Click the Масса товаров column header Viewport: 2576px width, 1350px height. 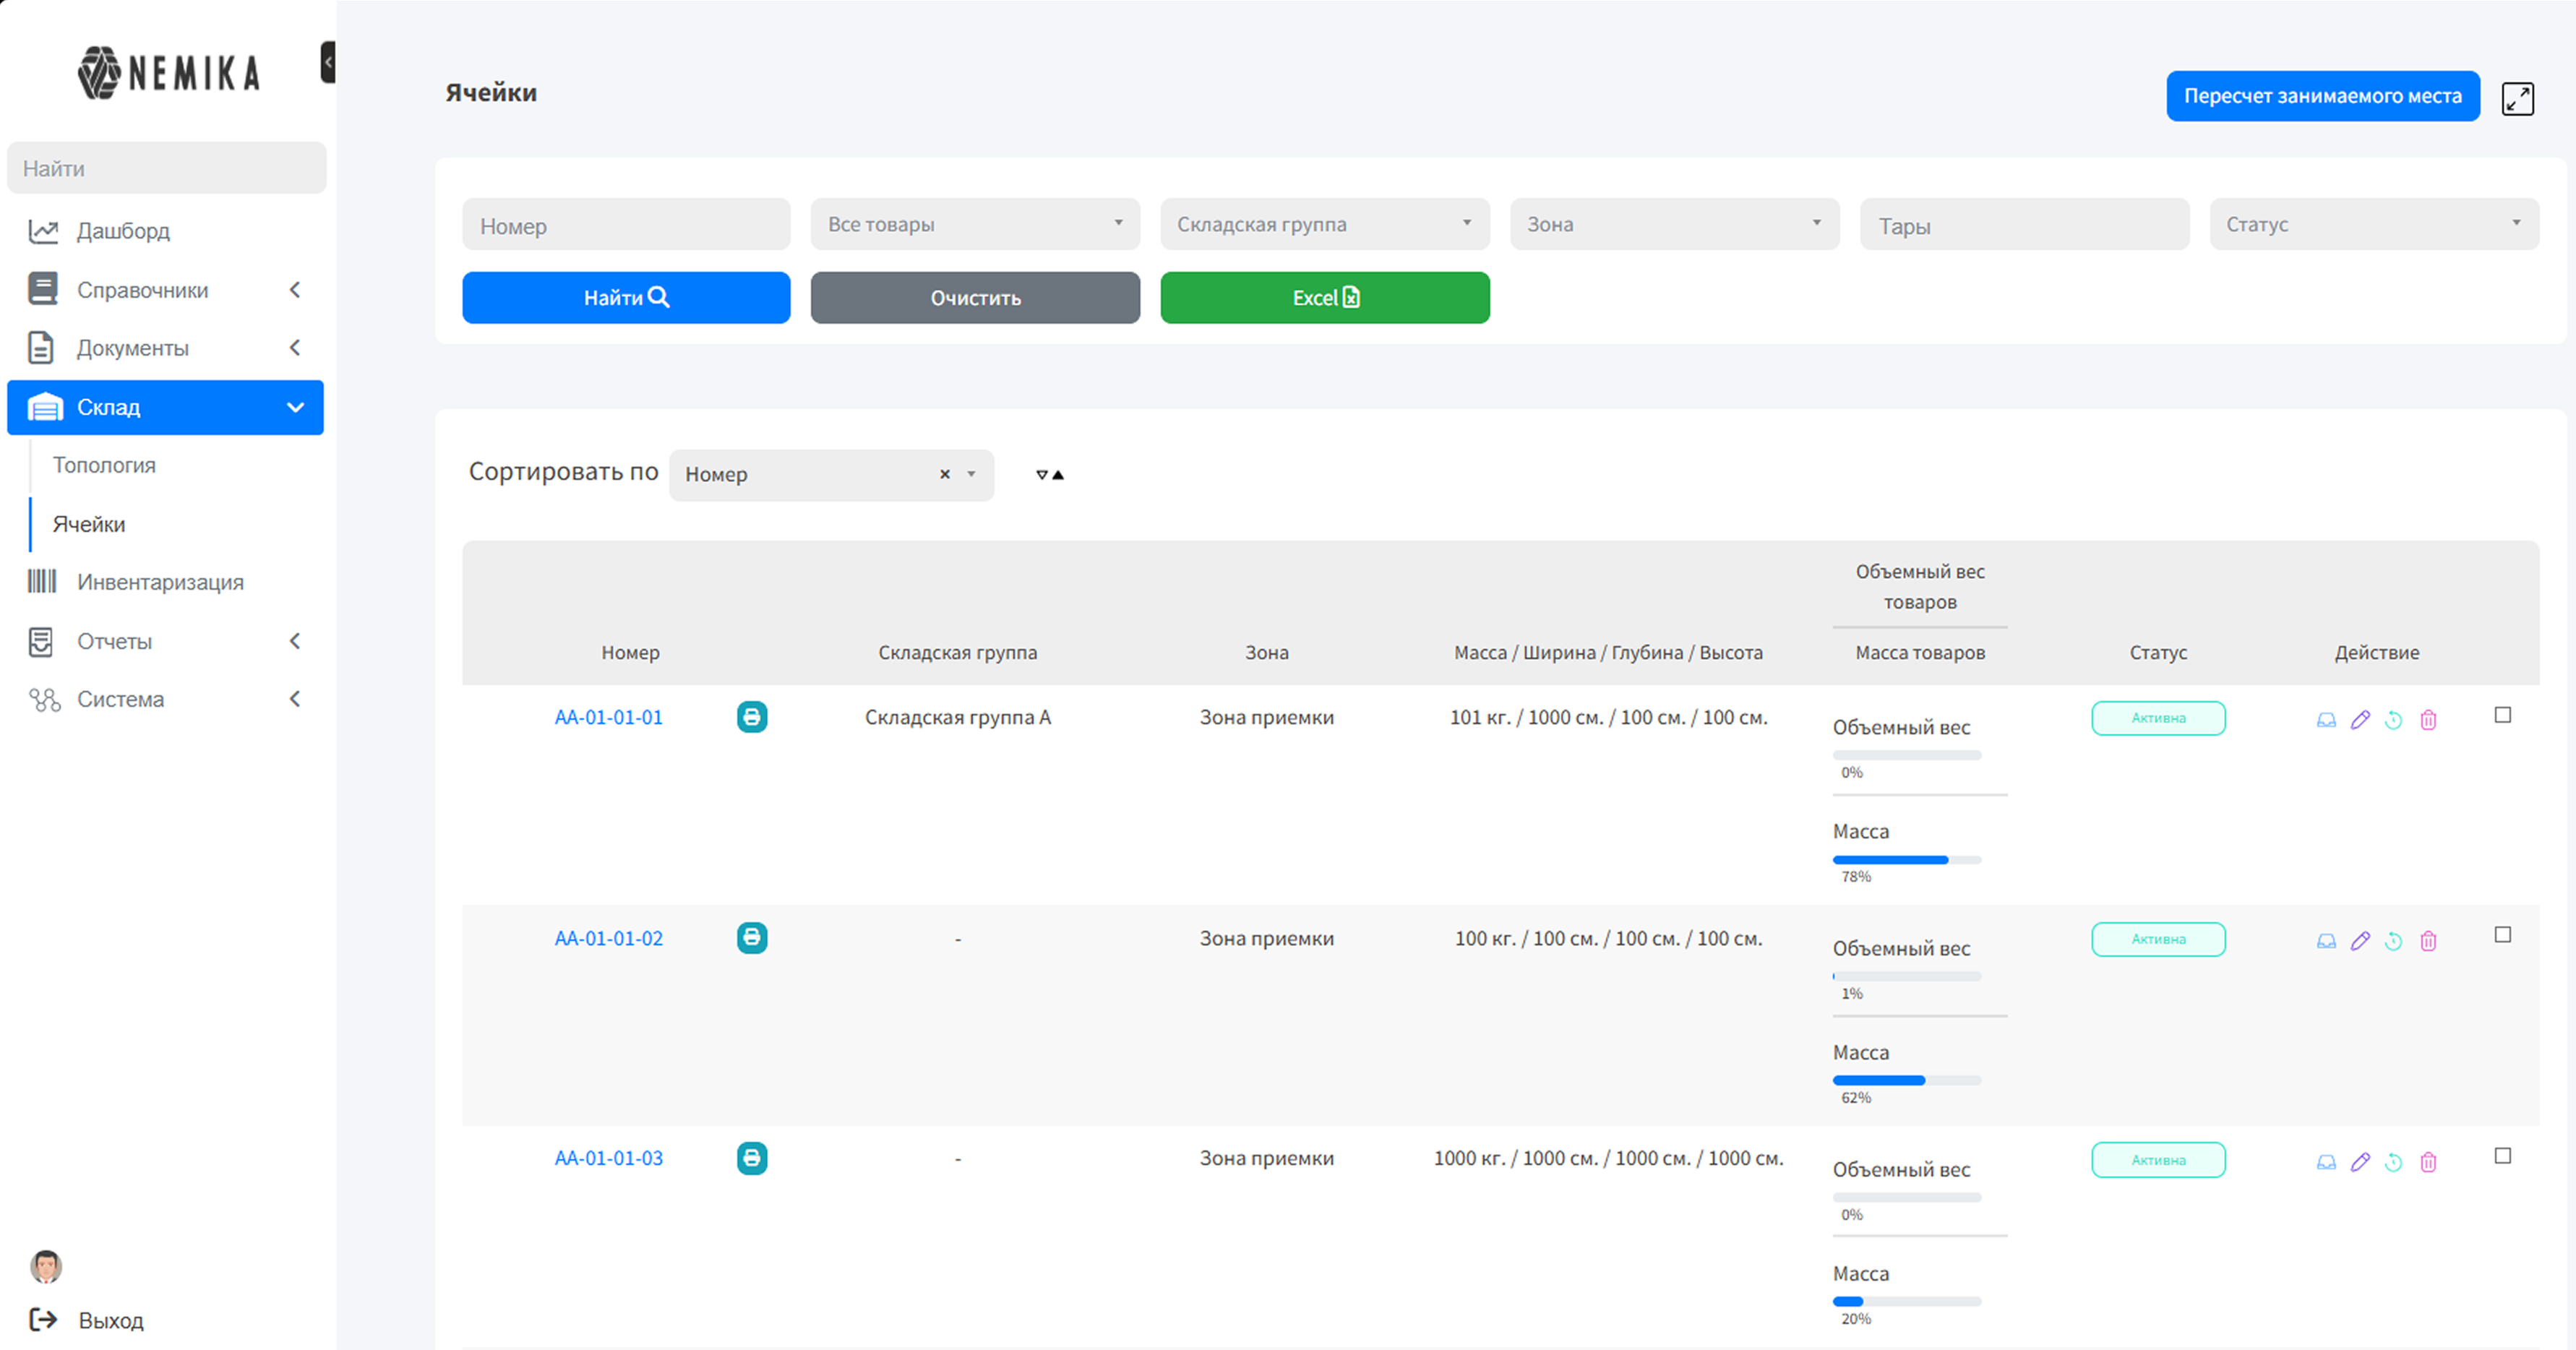coord(1920,652)
